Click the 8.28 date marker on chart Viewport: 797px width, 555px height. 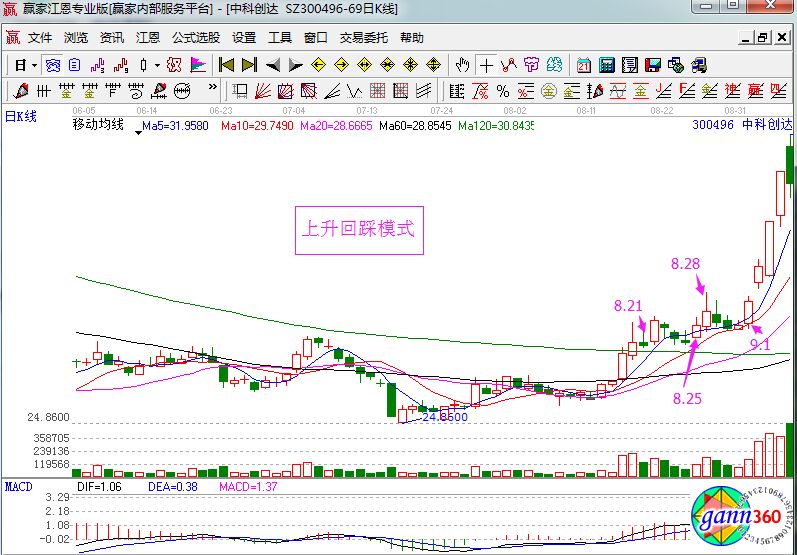click(x=685, y=263)
